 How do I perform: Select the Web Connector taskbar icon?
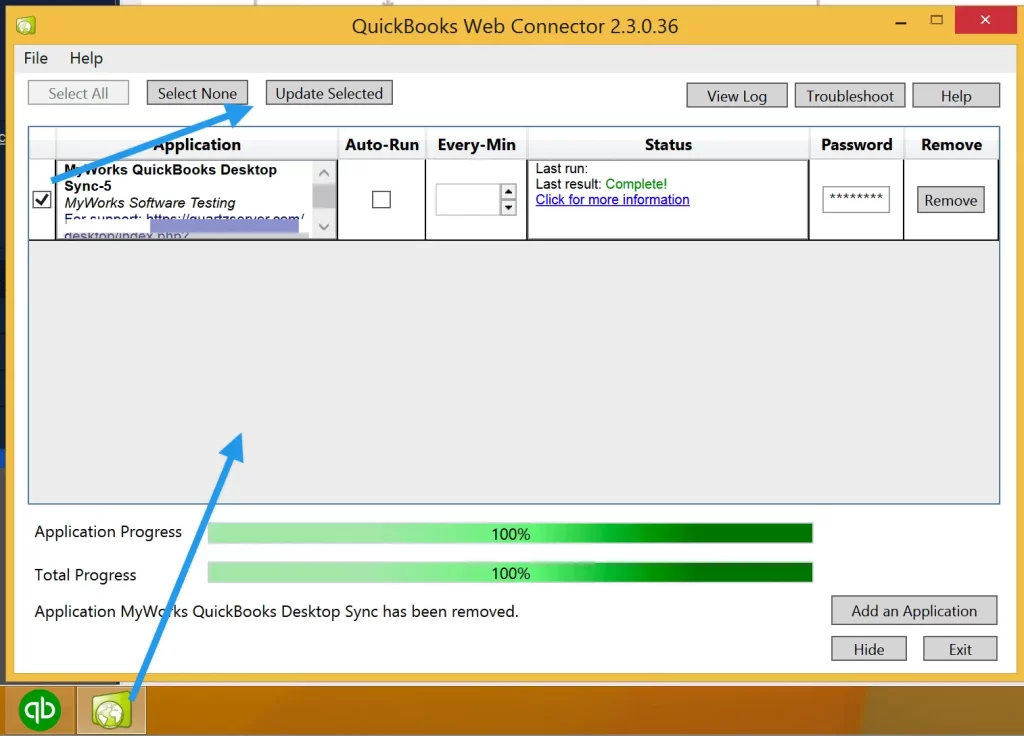point(110,710)
